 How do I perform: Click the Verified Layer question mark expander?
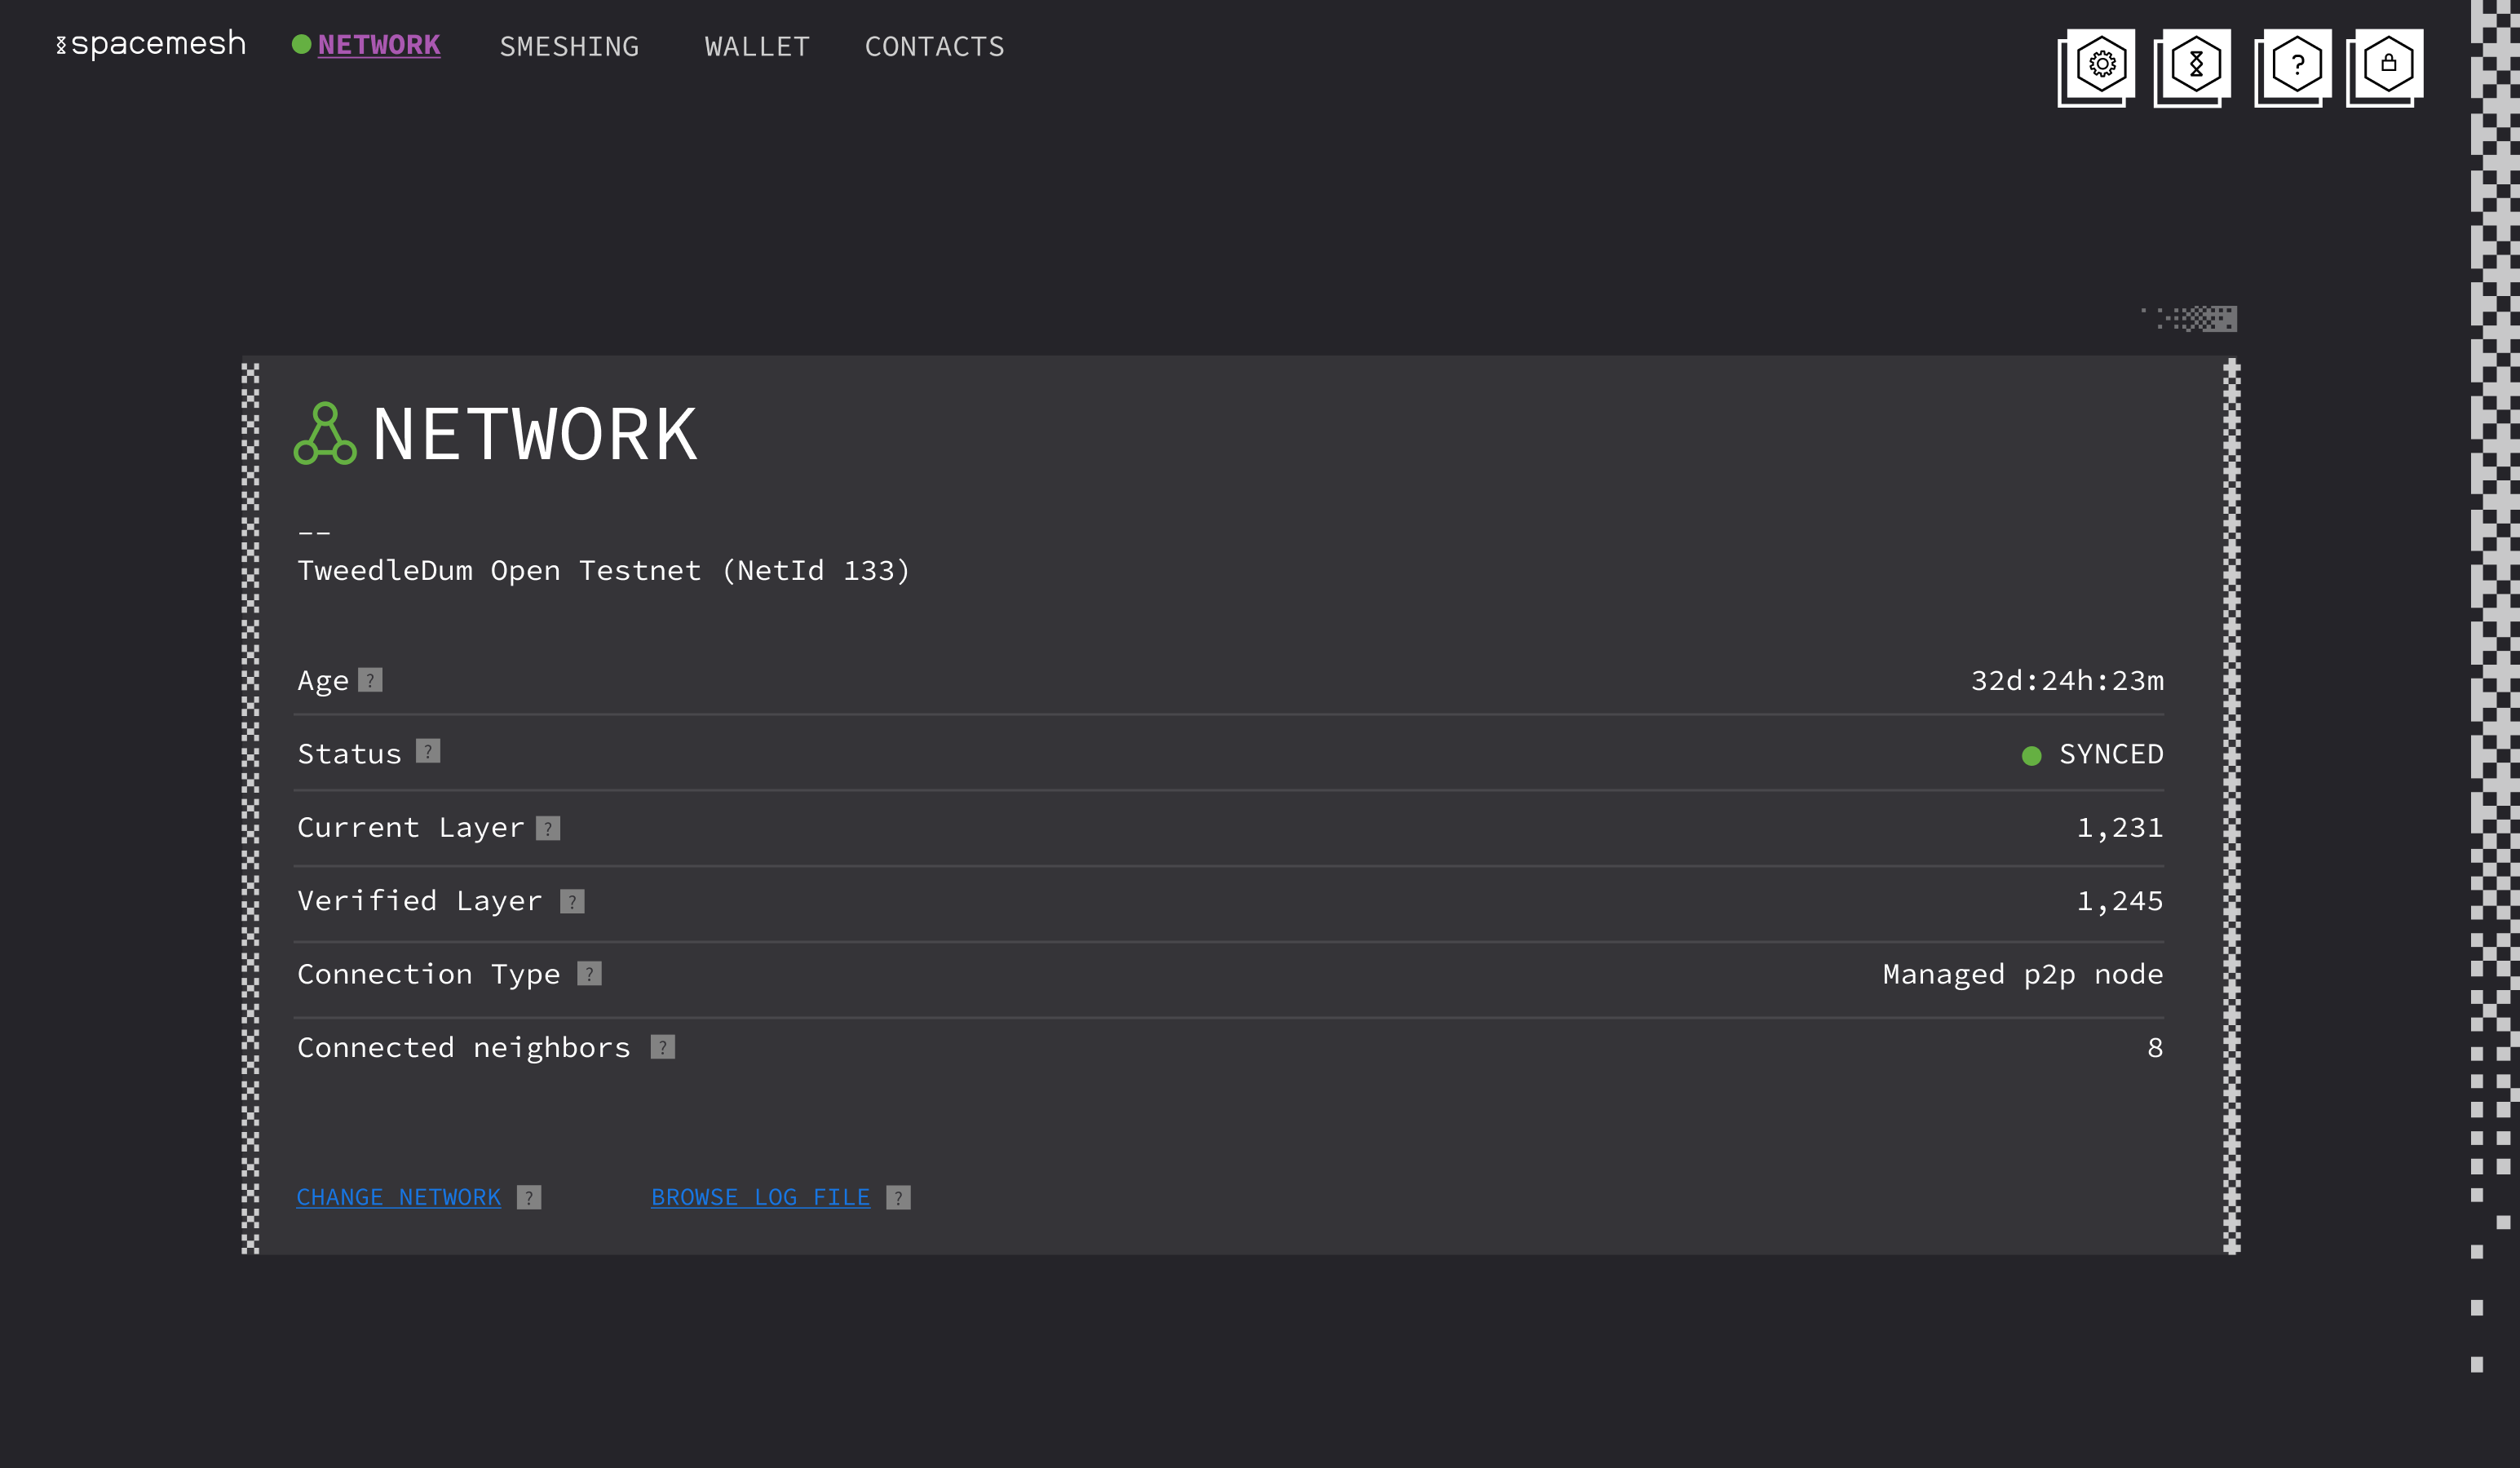click(x=572, y=900)
